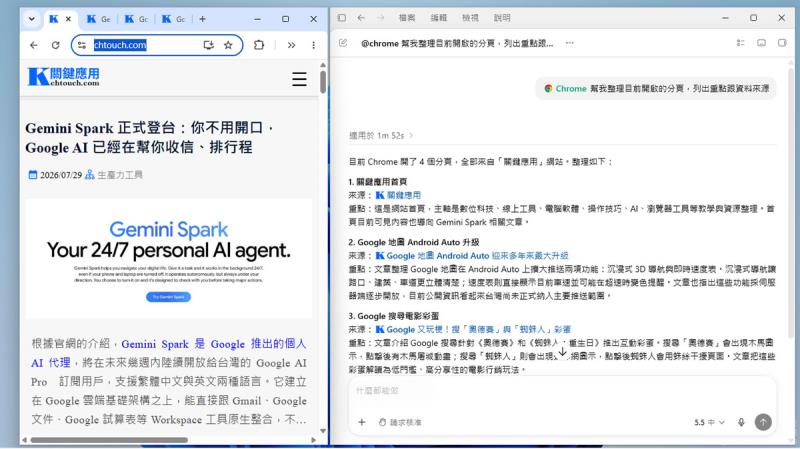Click the 關鍵應用 chtouch.com site logo
Viewport: 800px width, 449px height.
click(64, 77)
